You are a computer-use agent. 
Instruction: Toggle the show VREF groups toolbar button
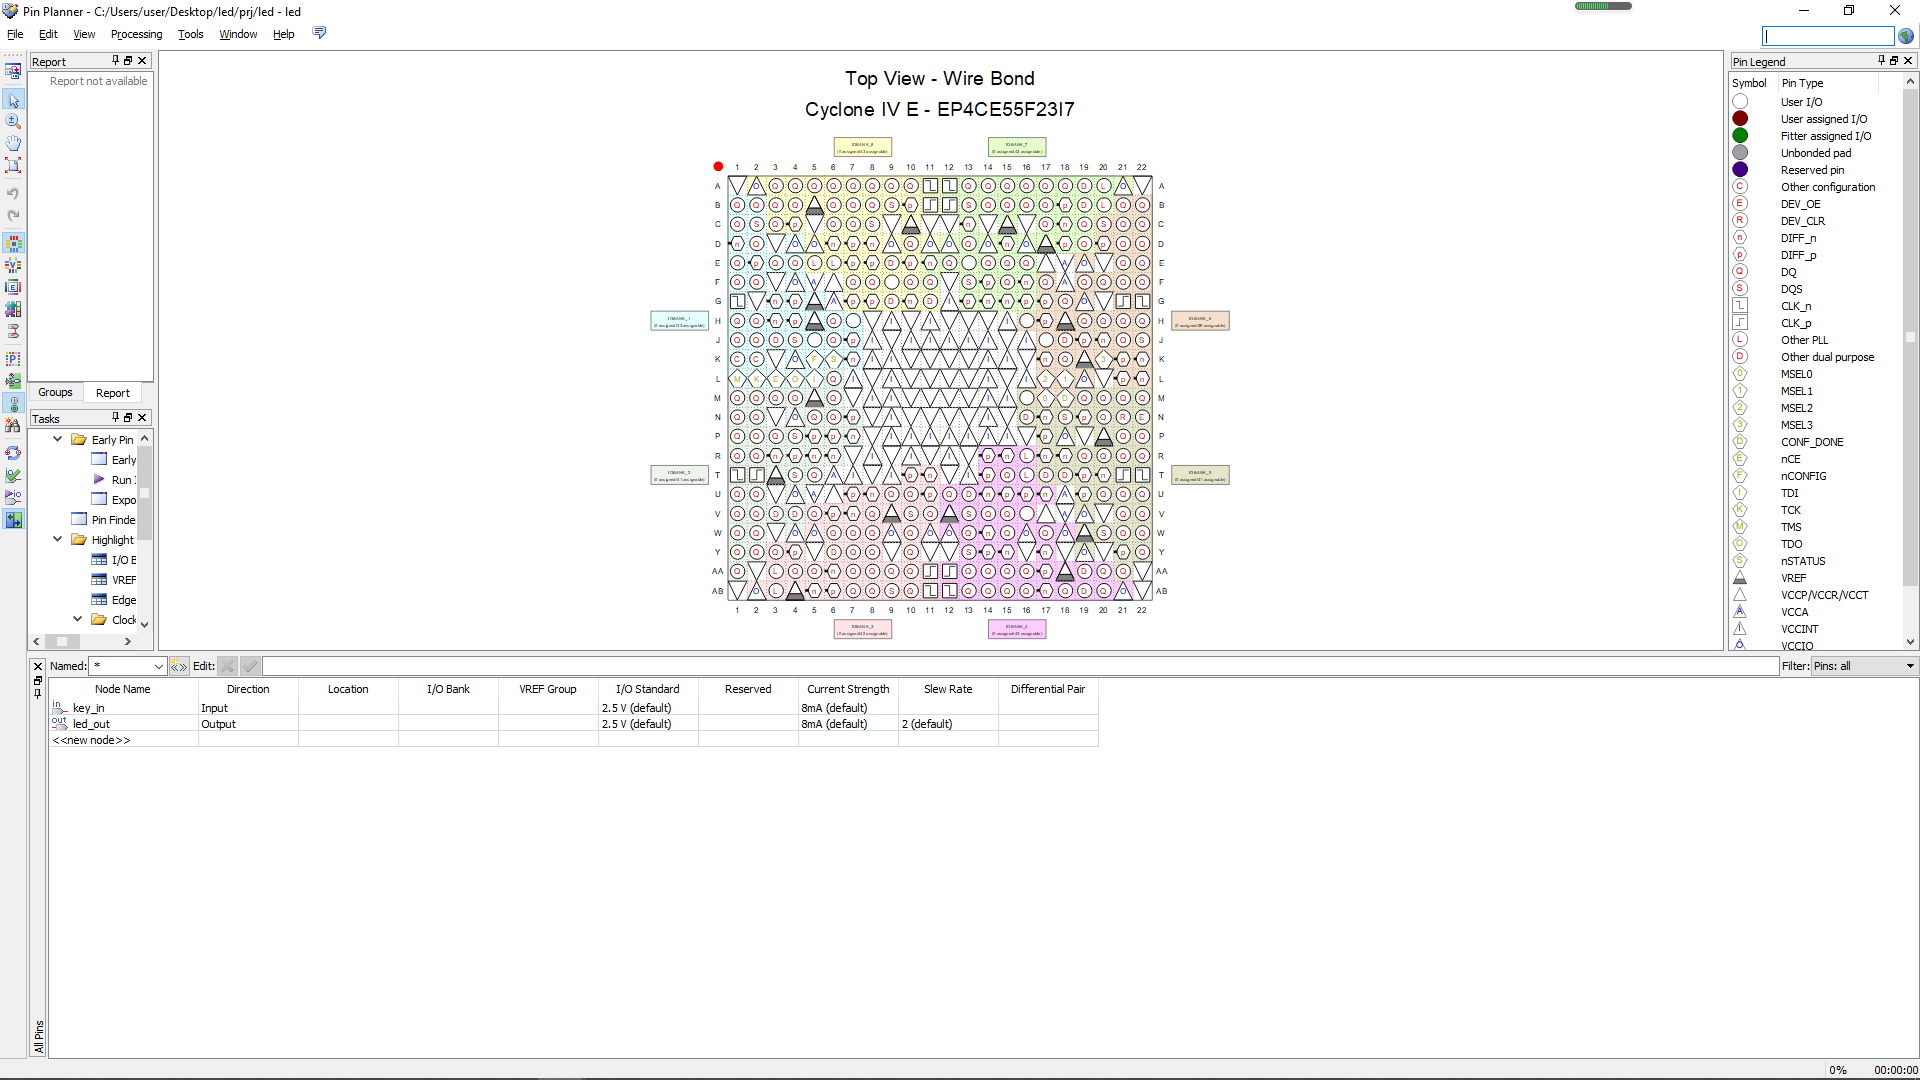pos(14,265)
